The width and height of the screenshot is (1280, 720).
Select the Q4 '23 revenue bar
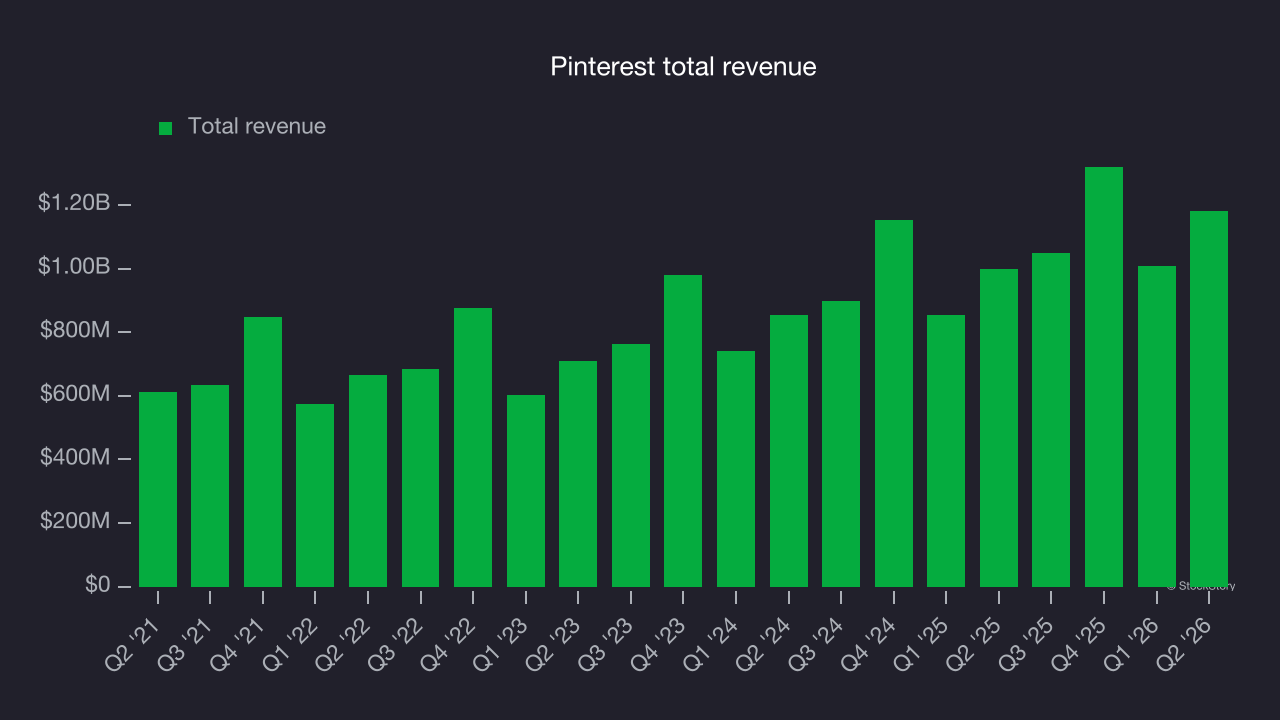(x=683, y=431)
